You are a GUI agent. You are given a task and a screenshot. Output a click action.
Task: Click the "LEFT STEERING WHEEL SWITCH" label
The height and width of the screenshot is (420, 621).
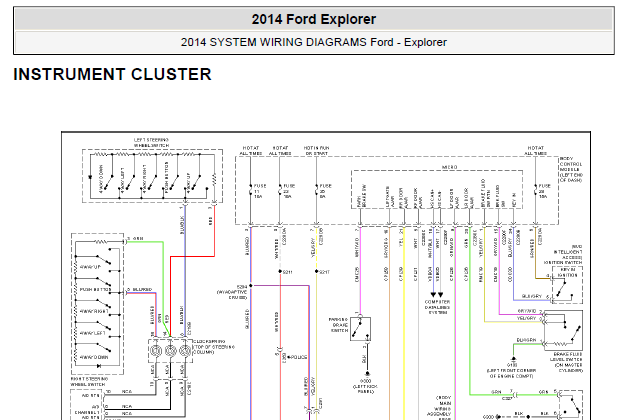[x=151, y=143]
